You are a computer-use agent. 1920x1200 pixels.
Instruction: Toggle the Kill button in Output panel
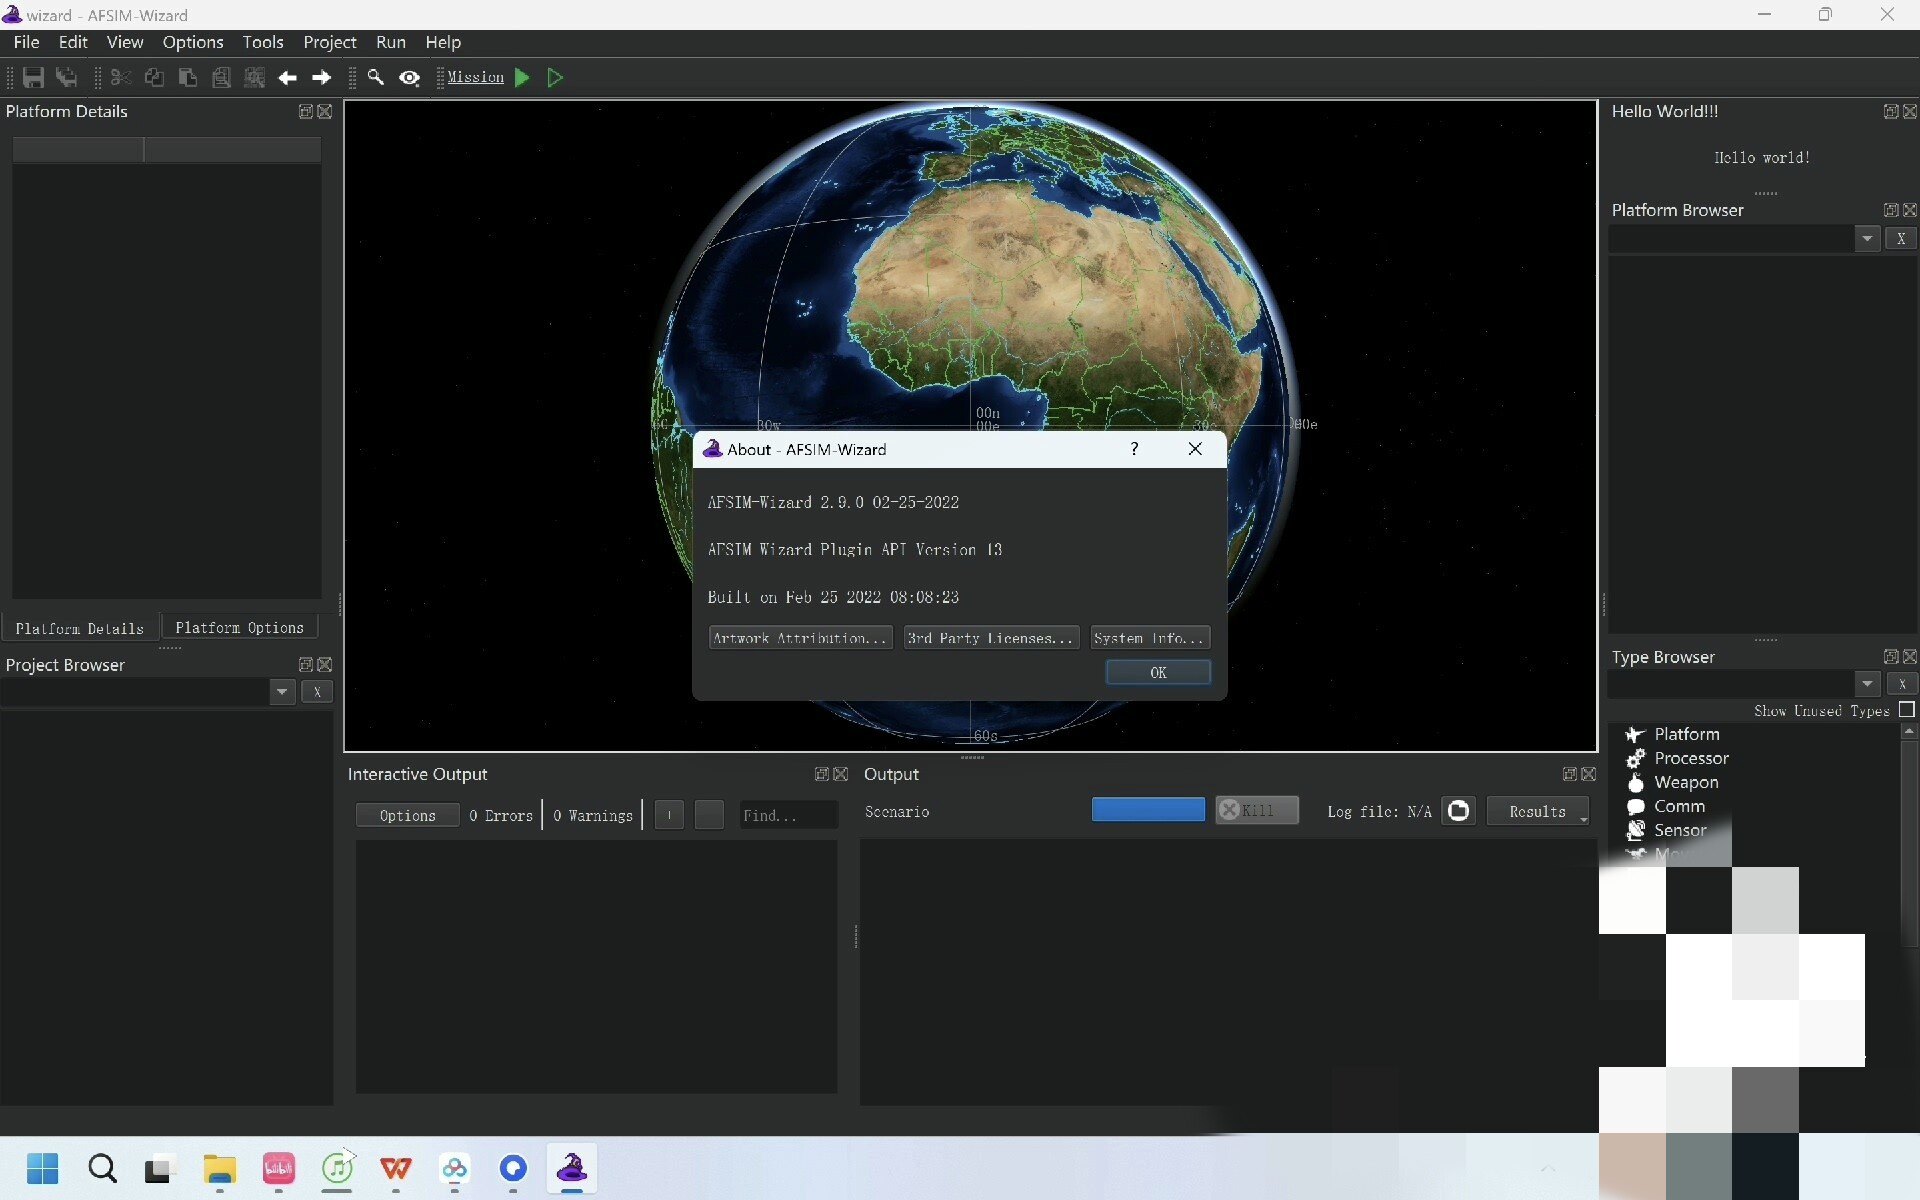(1256, 810)
